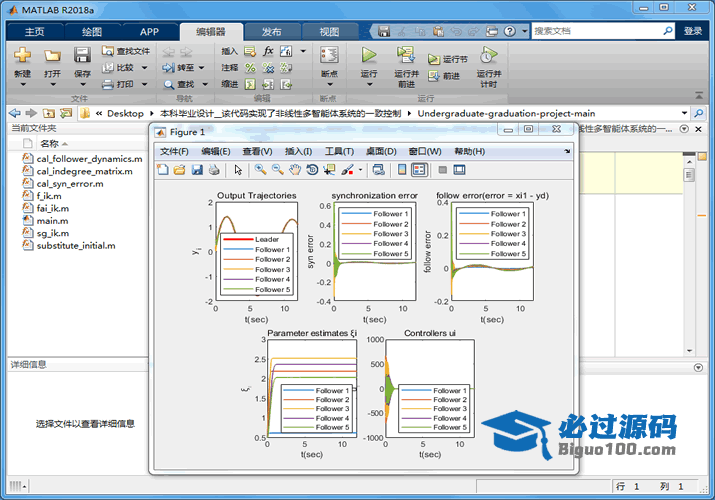Click the 运行并前进 (Run and Advance) icon
This screenshot has width=715, height=500.
[406, 55]
